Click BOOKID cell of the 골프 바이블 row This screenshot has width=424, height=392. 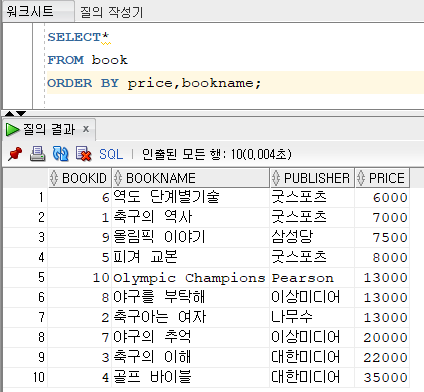tap(79, 377)
